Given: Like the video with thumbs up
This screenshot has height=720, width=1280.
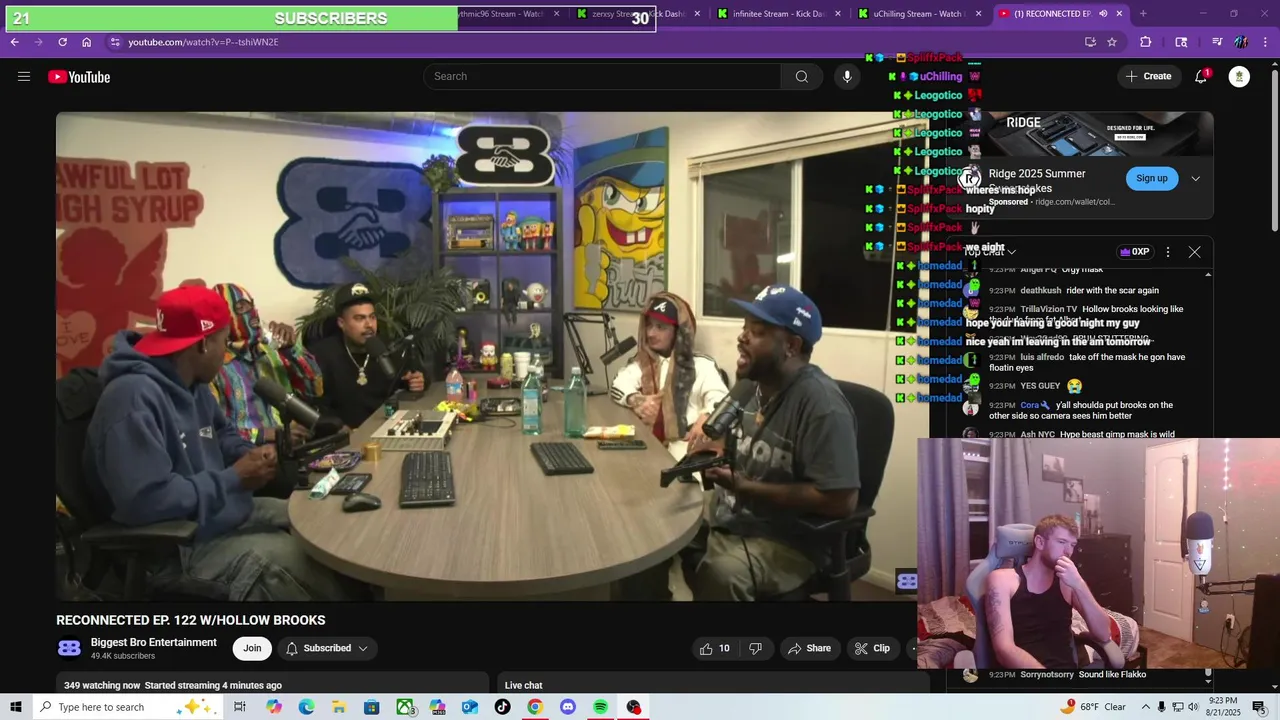Looking at the screenshot, I should click(x=715, y=649).
